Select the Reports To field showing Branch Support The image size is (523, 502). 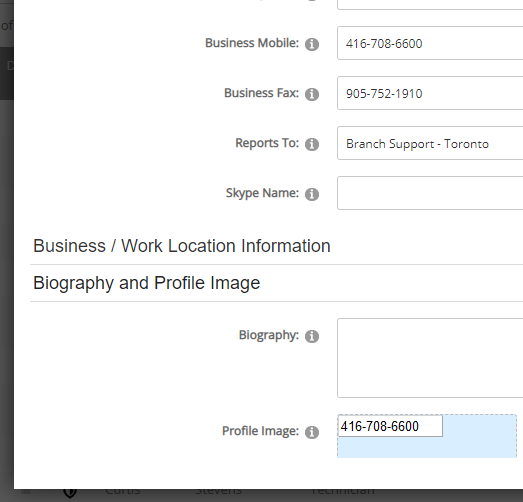pyautogui.click(x=430, y=143)
